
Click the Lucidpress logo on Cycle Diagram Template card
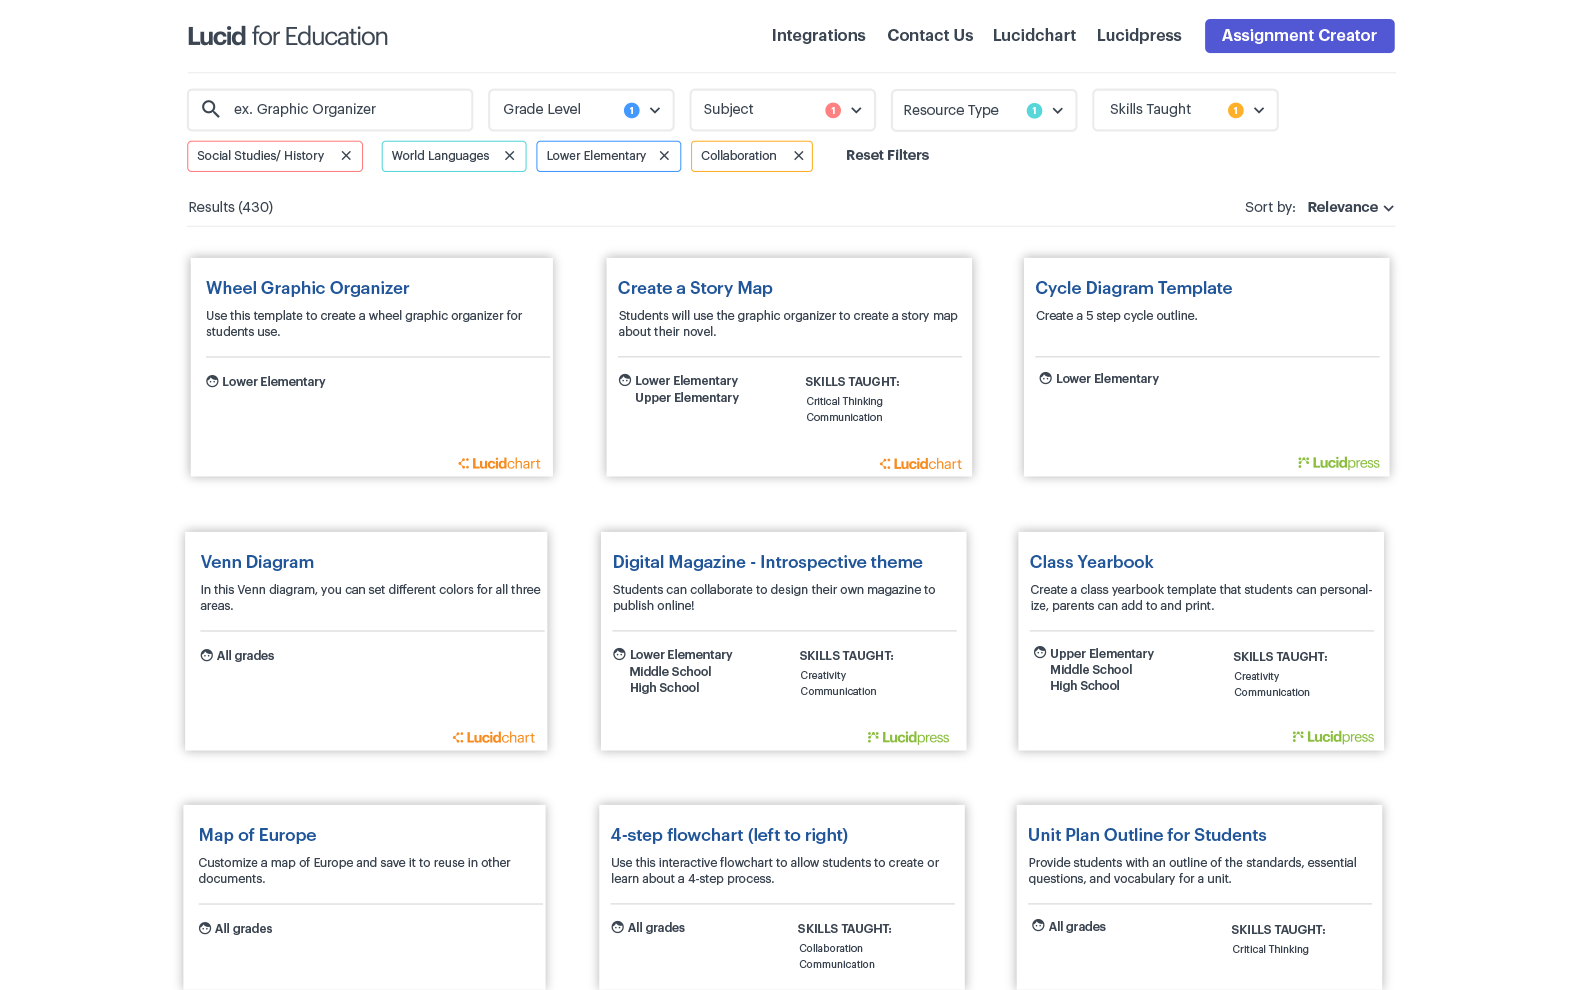coord(1338,463)
